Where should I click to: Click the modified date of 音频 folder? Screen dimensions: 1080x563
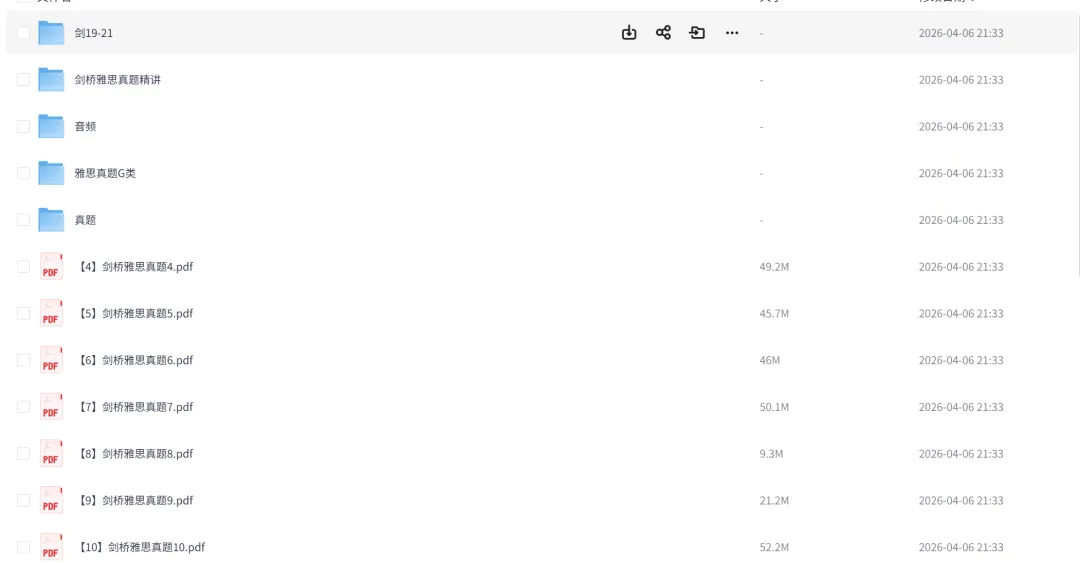coord(961,126)
